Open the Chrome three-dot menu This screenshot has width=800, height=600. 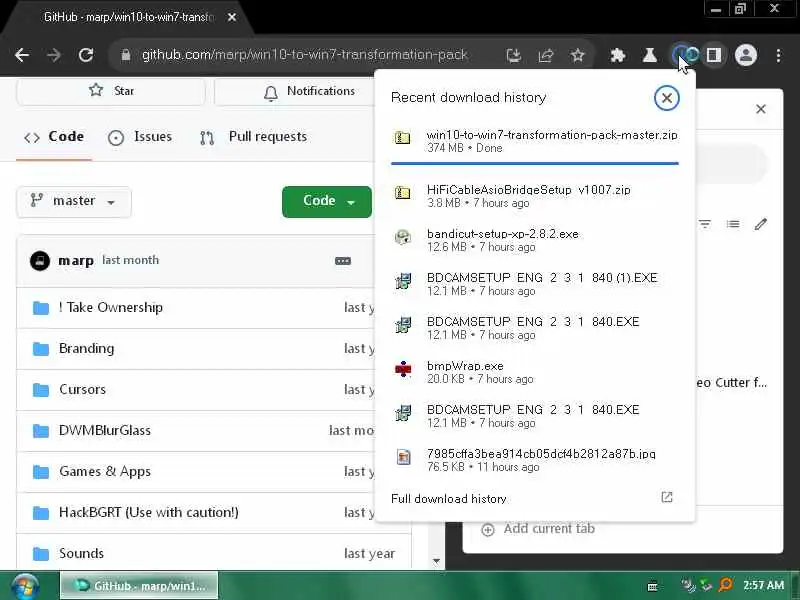pos(778,55)
